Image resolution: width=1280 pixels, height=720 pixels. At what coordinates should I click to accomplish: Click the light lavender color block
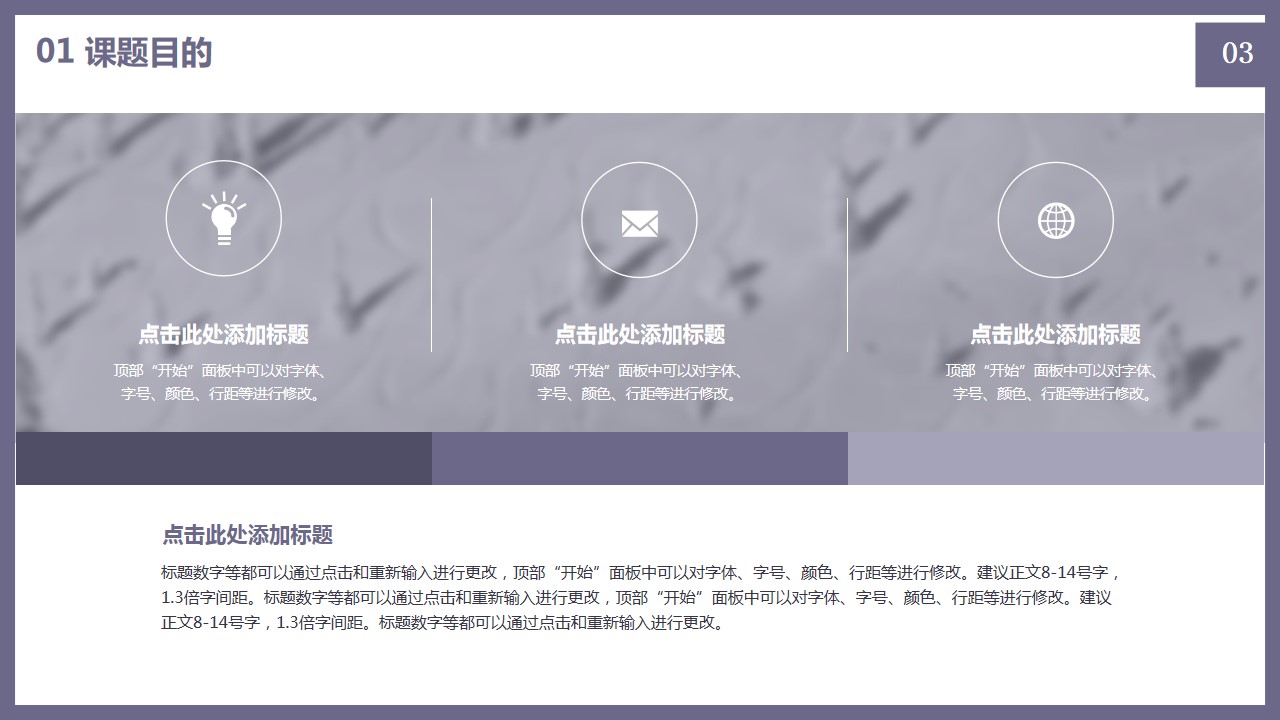pos(1056,458)
